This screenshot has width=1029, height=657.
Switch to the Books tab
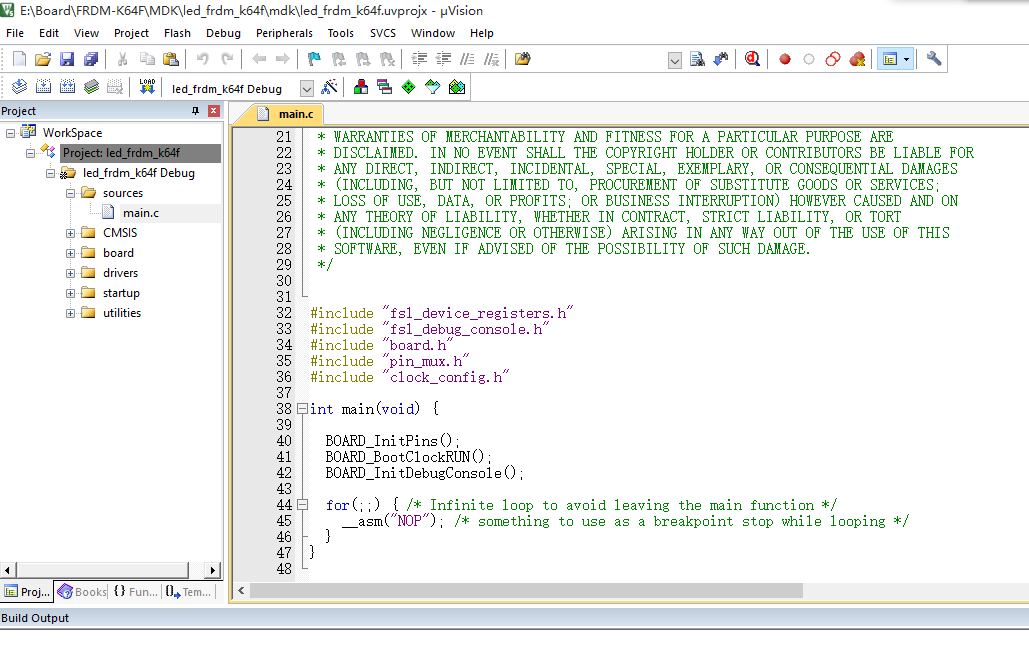click(82, 592)
